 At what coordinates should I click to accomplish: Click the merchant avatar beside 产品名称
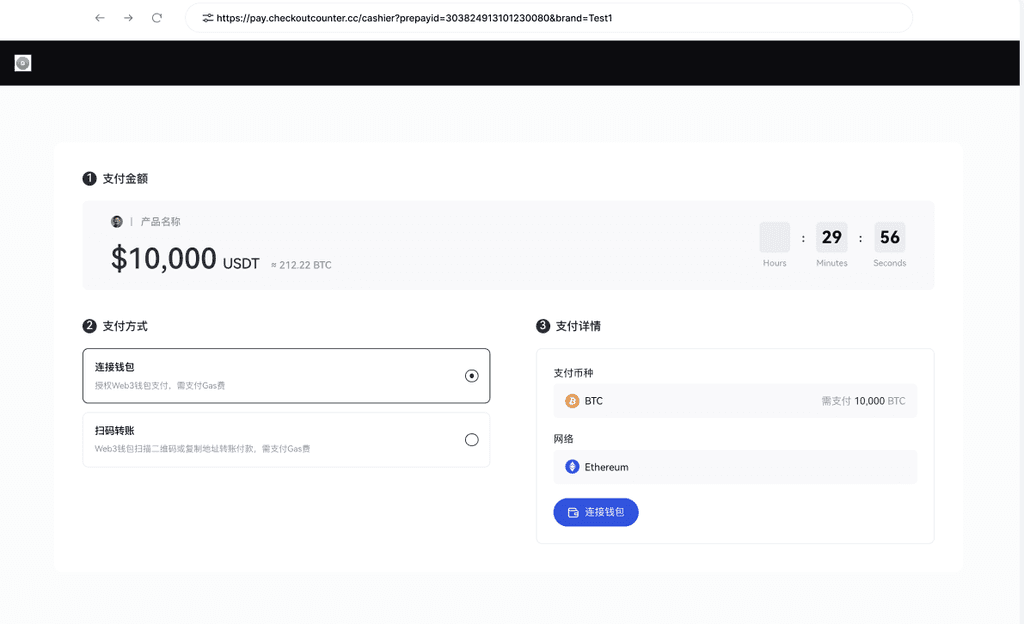click(x=117, y=222)
